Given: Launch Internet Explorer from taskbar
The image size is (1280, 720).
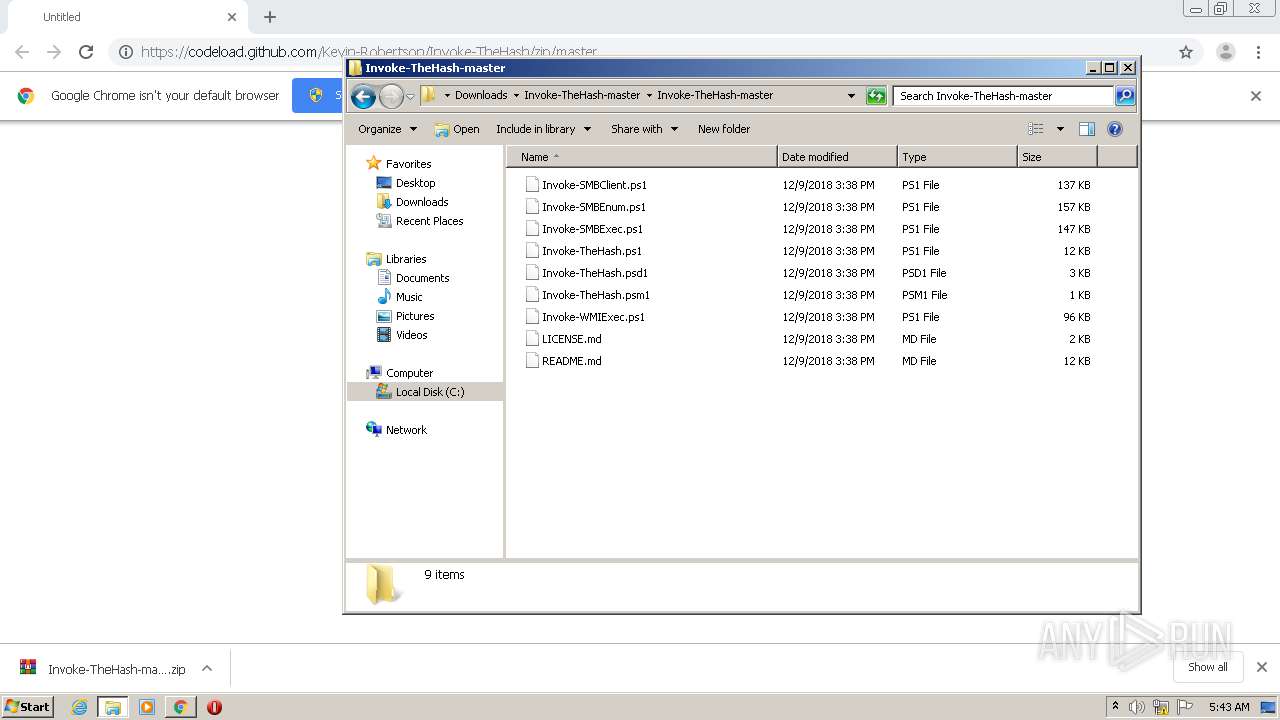Looking at the screenshot, I should [79, 707].
